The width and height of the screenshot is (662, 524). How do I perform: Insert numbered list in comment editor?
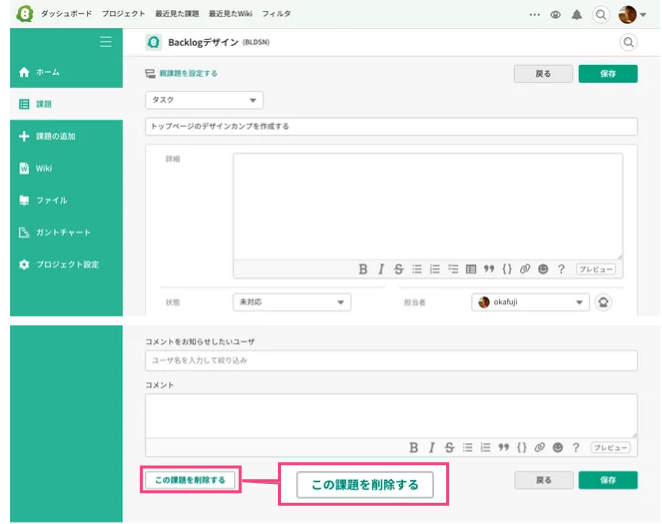click(x=486, y=448)
